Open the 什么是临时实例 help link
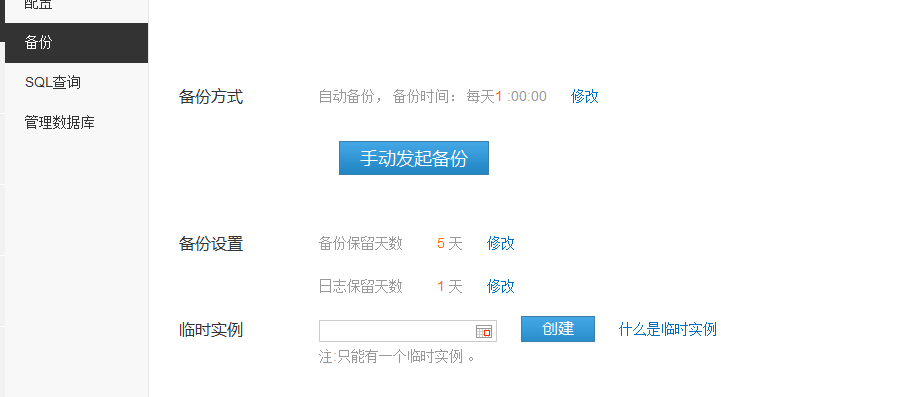910x397 pixels. (x=667, y=330)
